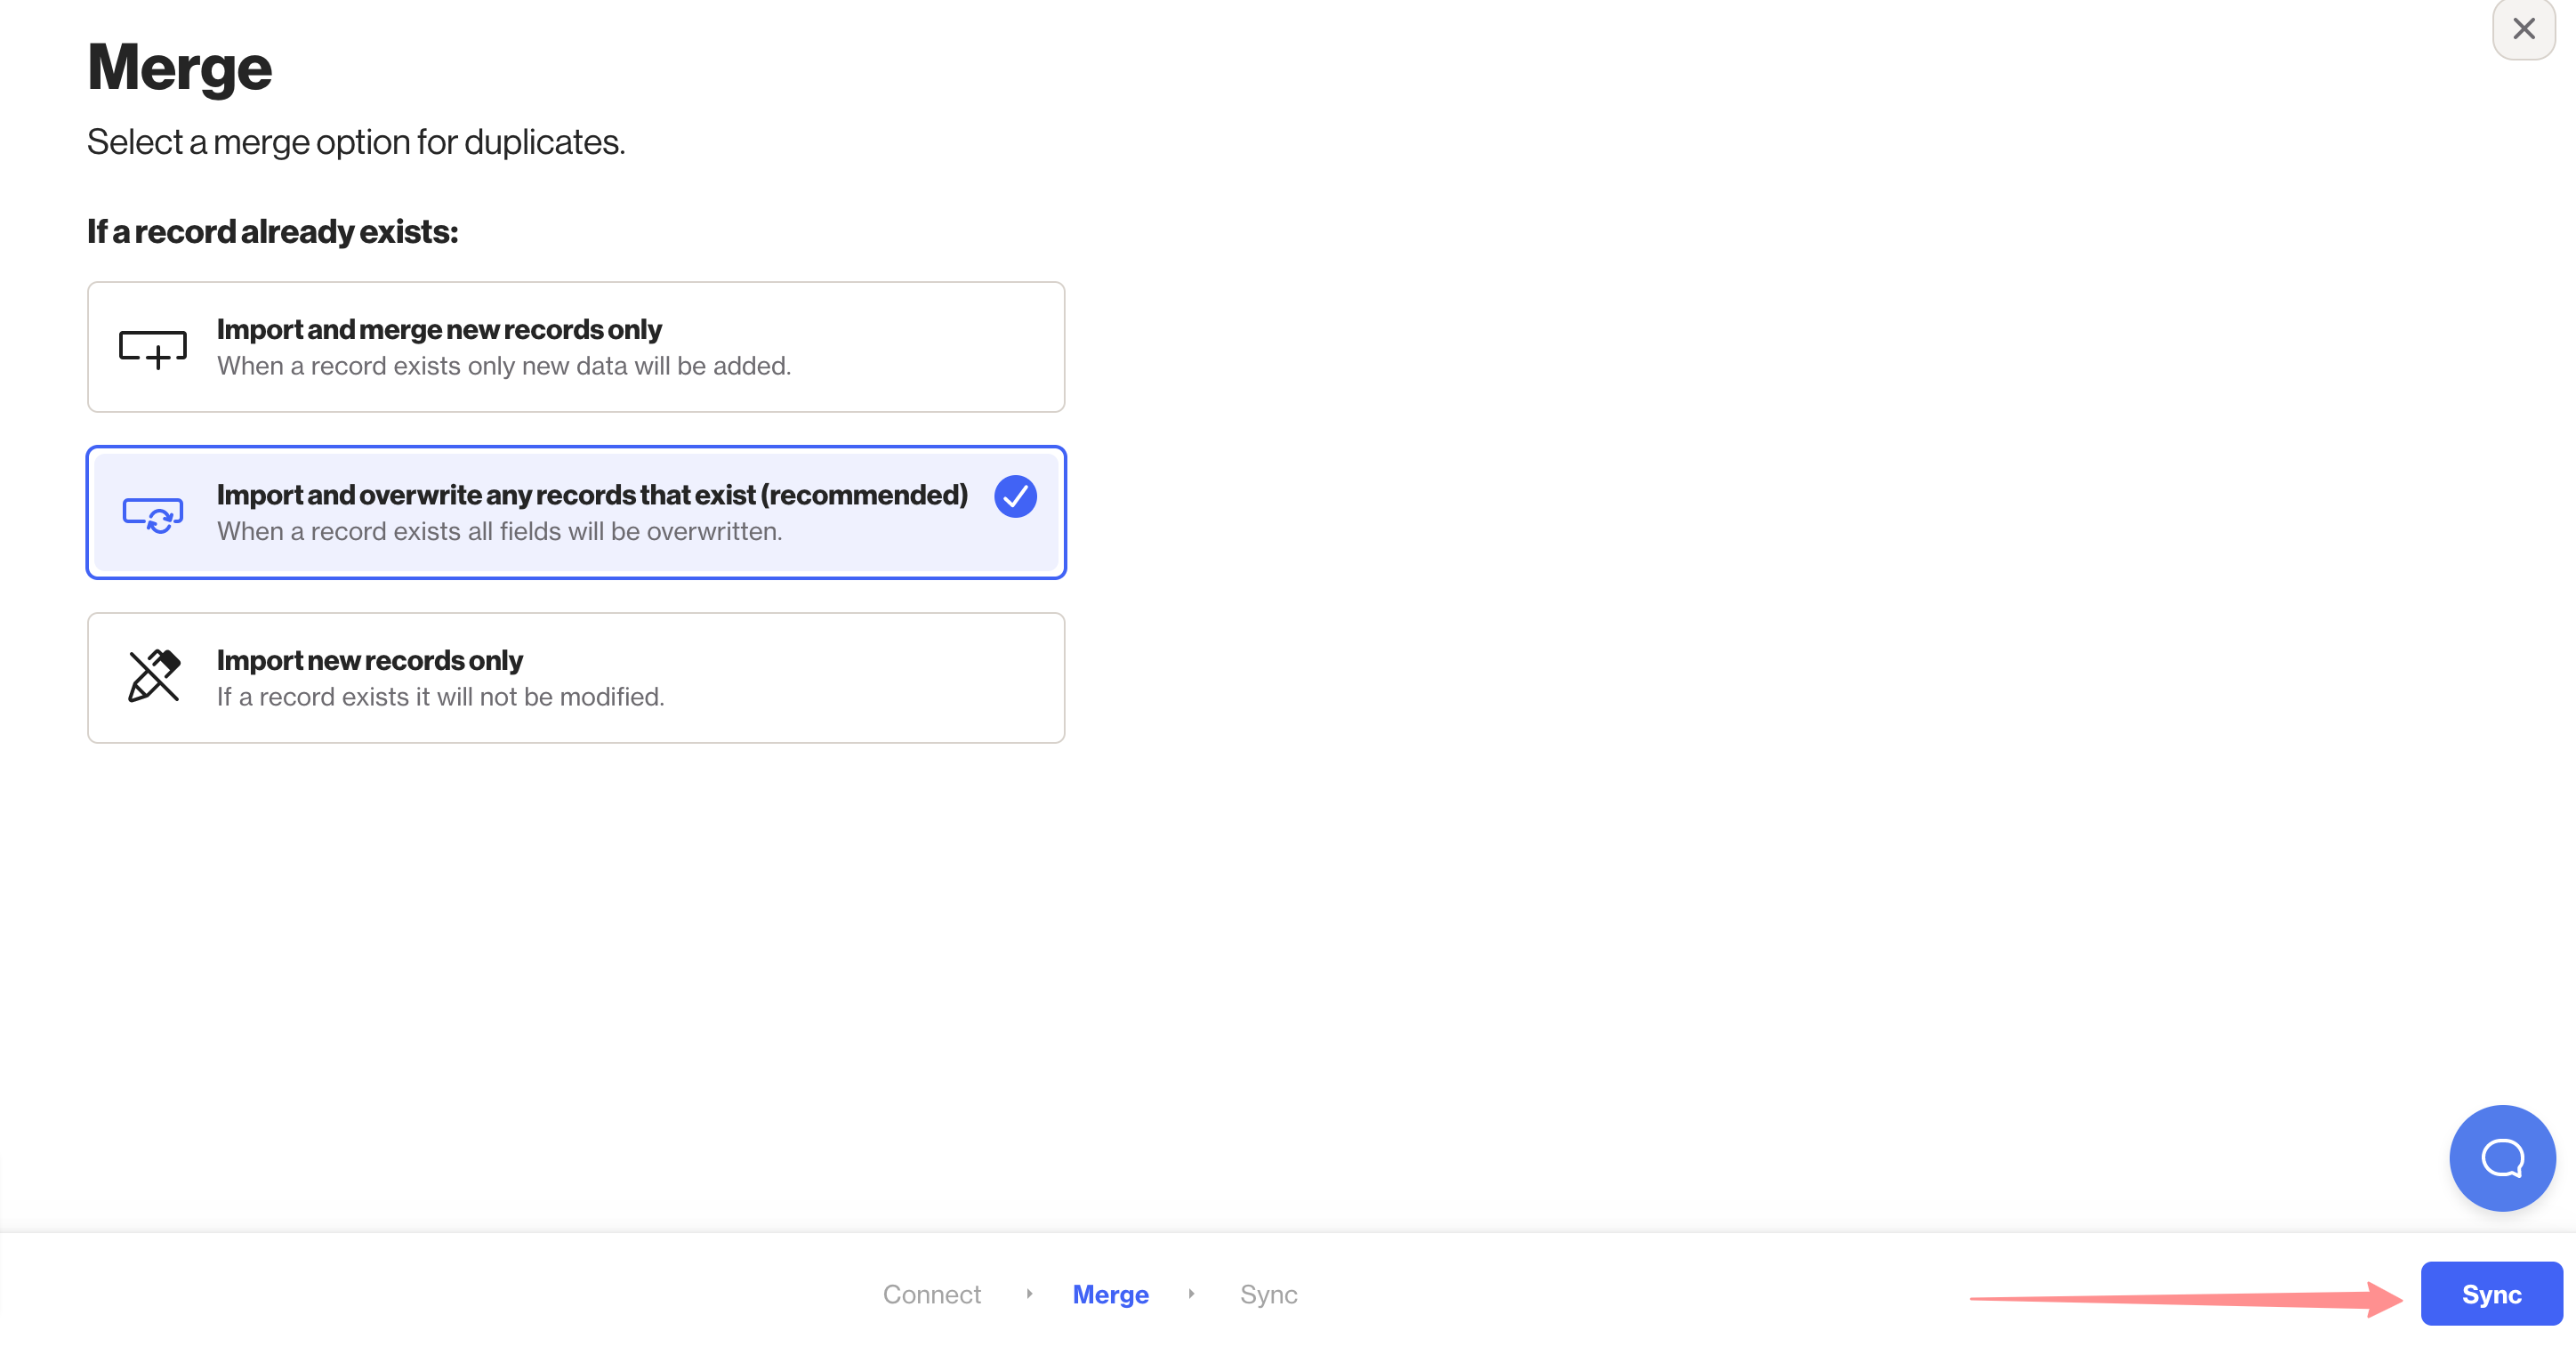Jump to the Sync step label in footer

pos(1268,1294)
